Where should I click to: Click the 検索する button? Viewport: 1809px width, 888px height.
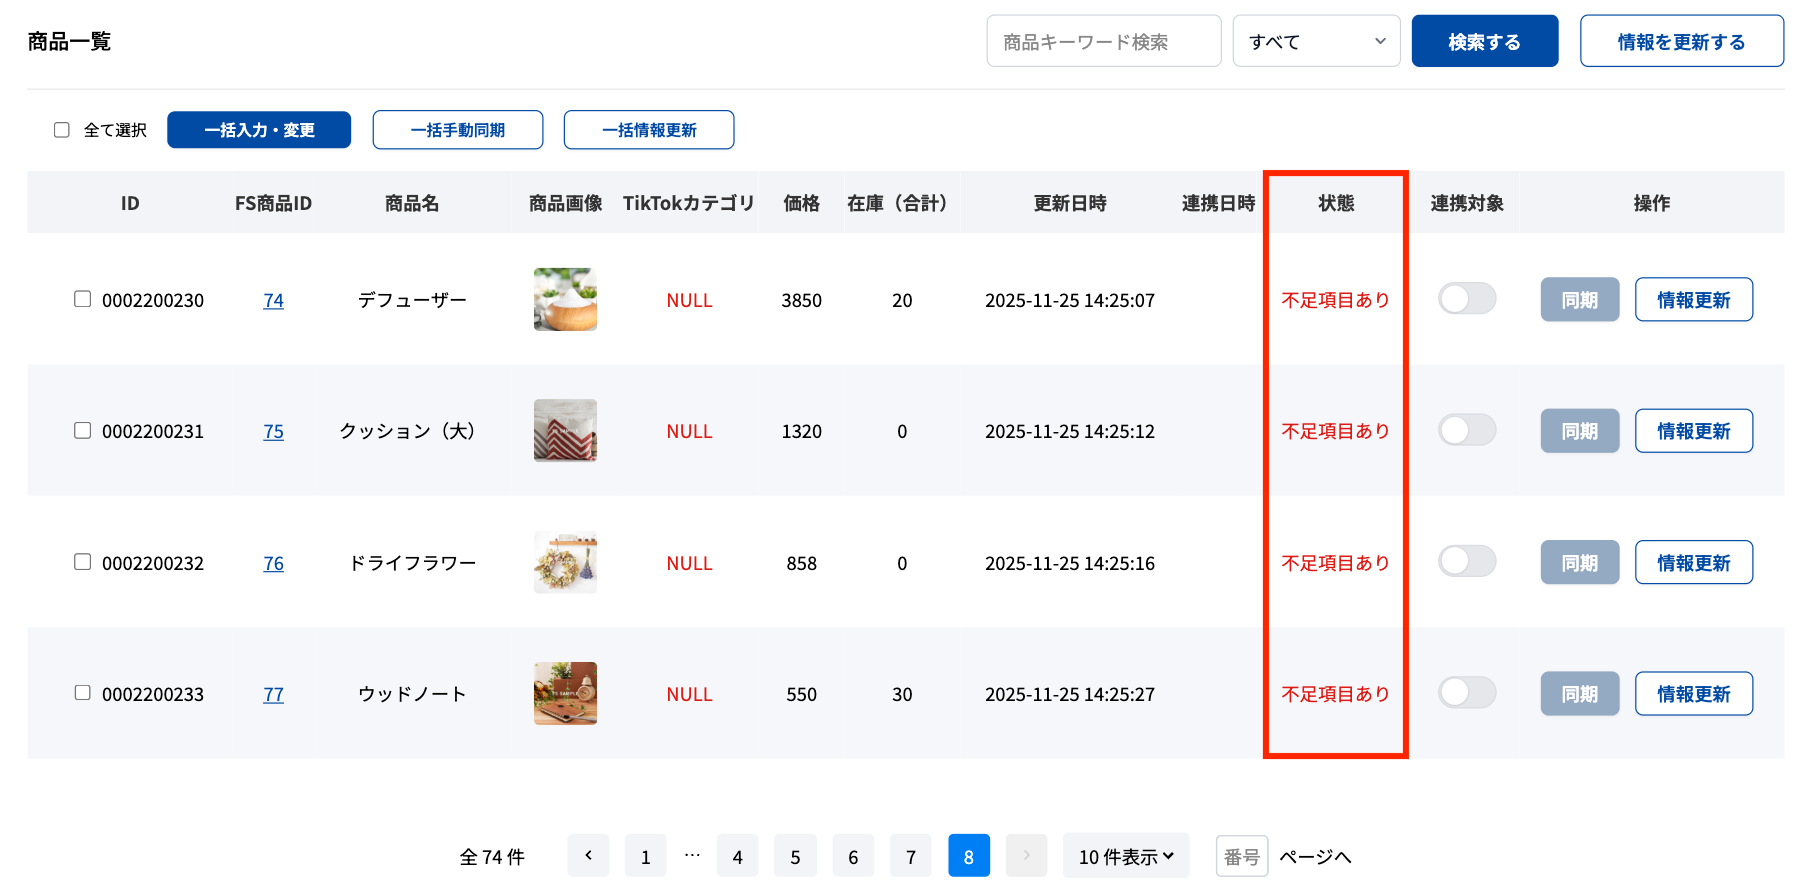[x=1485, y=41]
